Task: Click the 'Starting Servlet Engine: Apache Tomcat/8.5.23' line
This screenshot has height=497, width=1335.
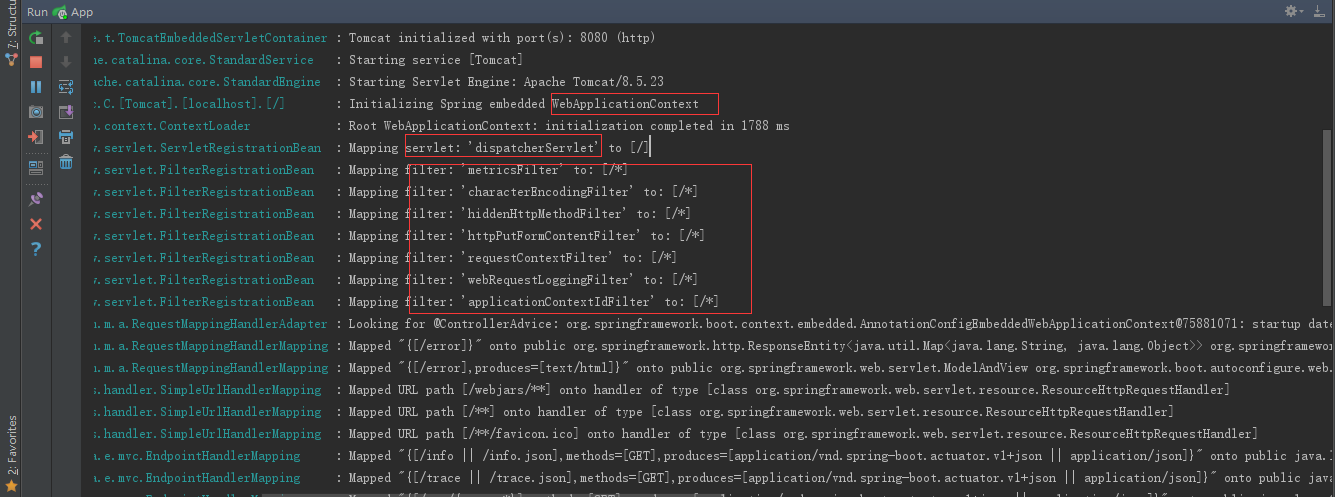Action: 506,82
